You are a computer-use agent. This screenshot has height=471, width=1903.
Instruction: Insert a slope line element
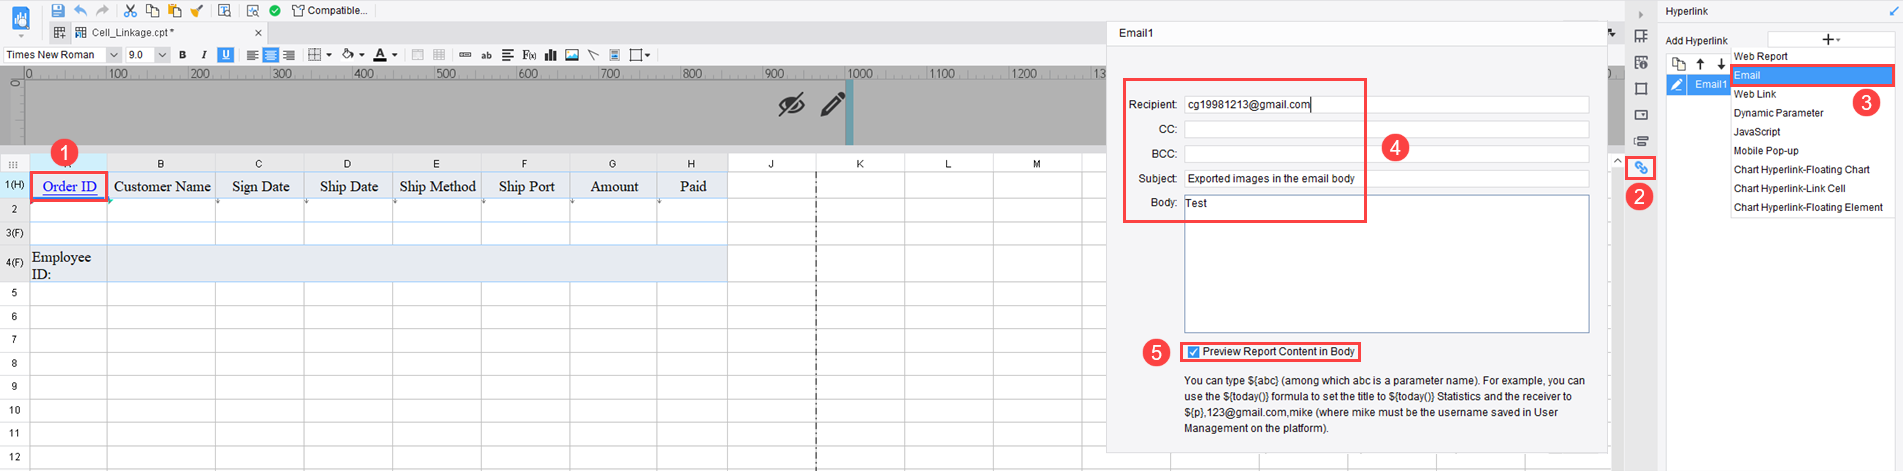click(x=593, y=55)
